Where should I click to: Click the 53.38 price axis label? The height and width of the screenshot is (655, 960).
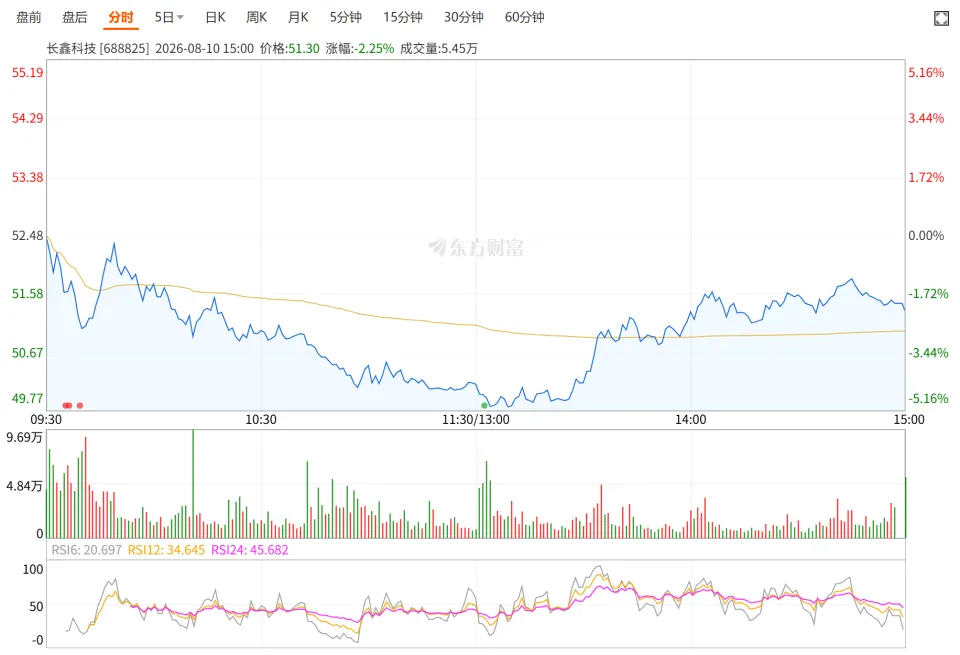(x=28, y=178)
